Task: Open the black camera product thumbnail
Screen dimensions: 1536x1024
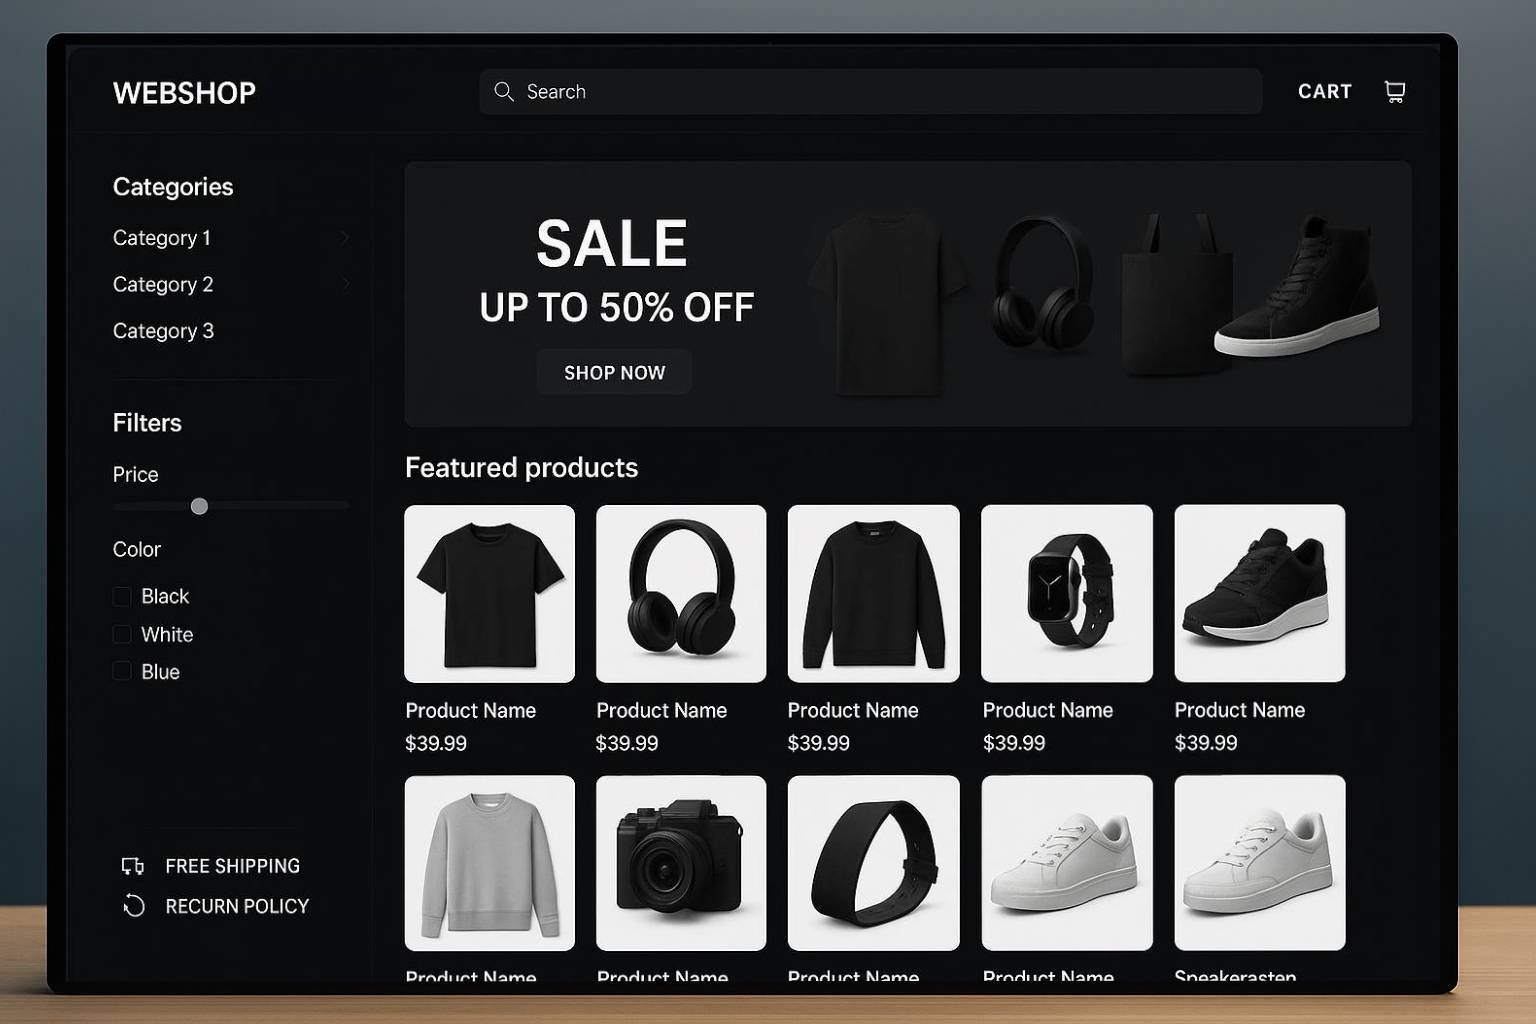Action: coord(681,863)
